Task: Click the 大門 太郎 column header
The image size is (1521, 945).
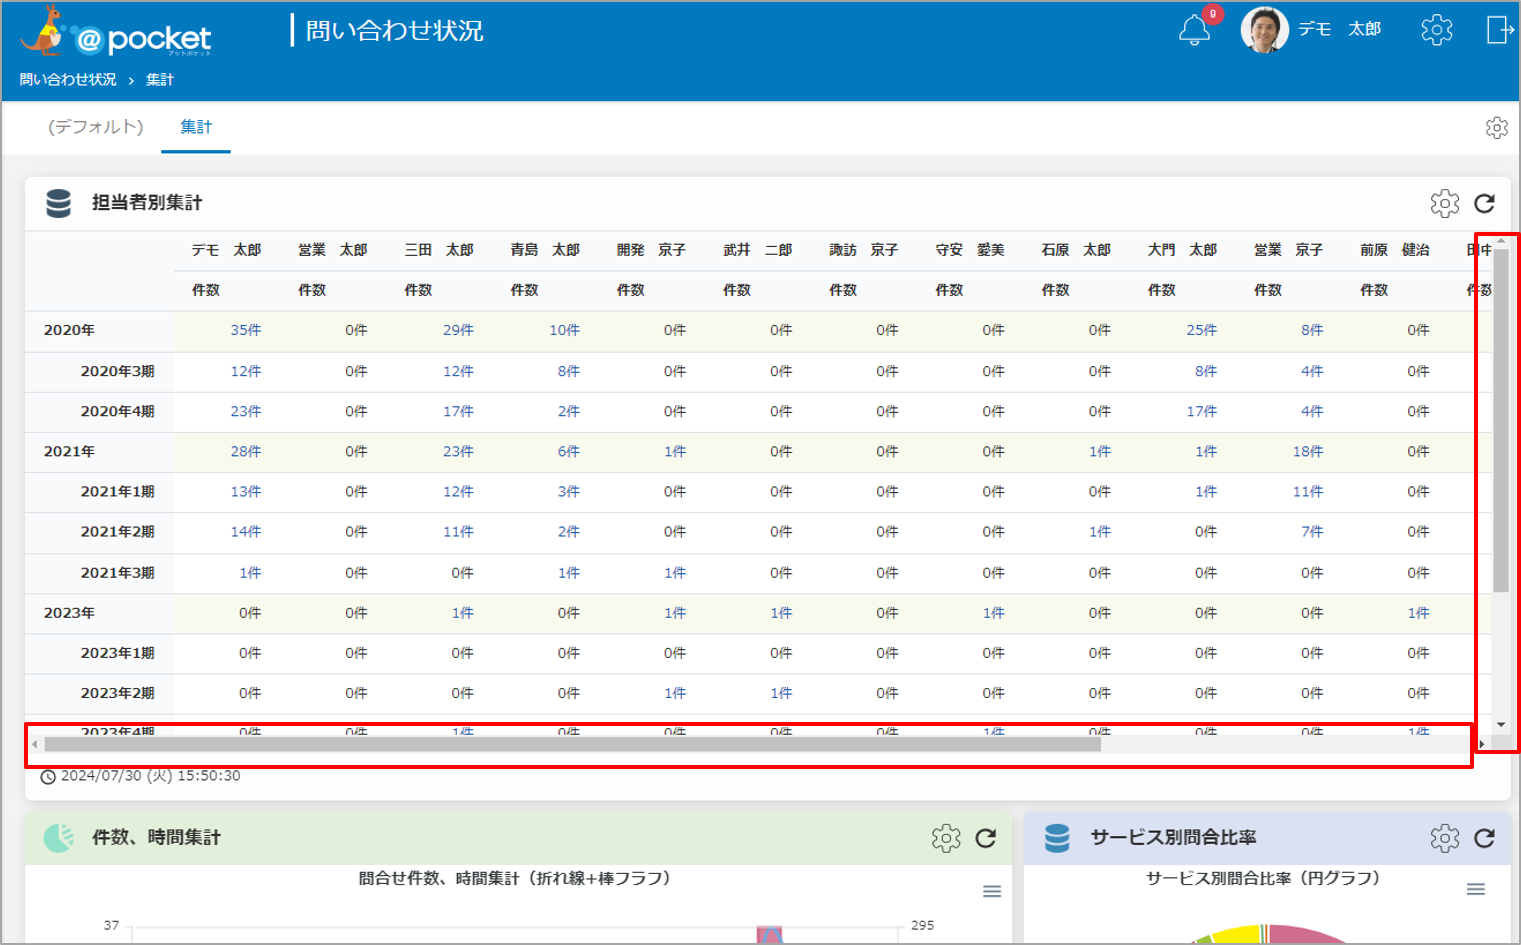Action: pyautogui.click(x=1182, y=250)
